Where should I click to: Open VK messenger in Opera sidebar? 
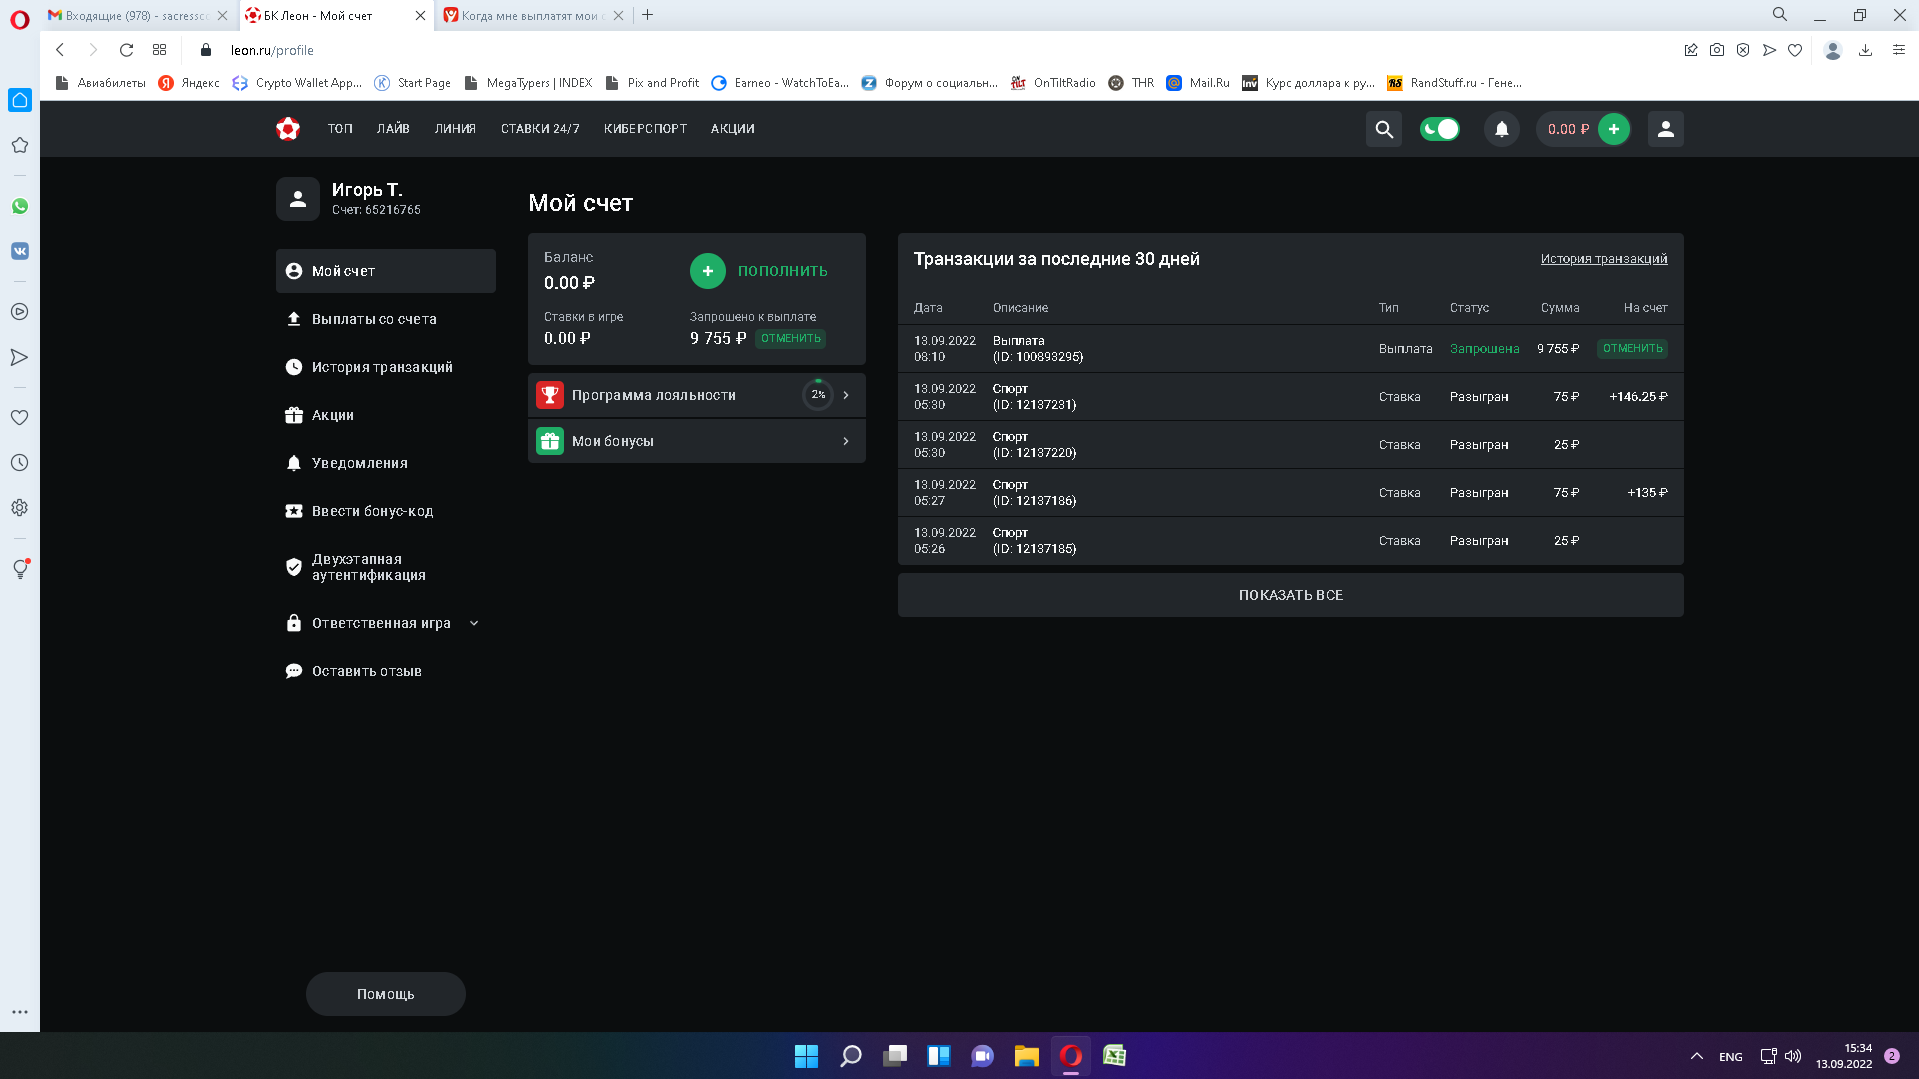pos(20,251)
